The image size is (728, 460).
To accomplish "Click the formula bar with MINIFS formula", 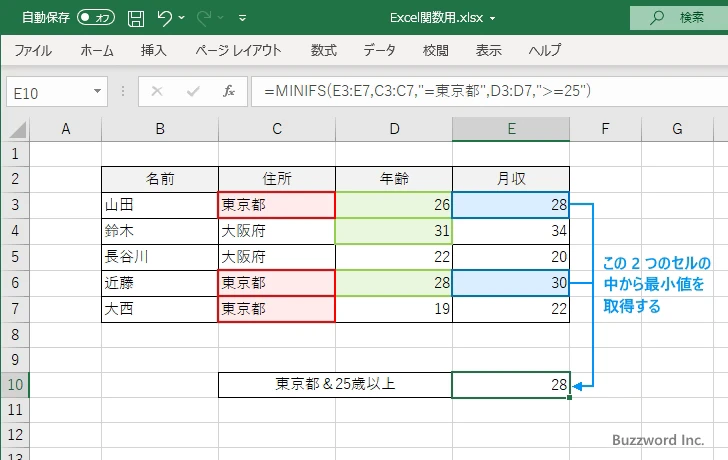I will pyautogui.click(x=489, y=91).
